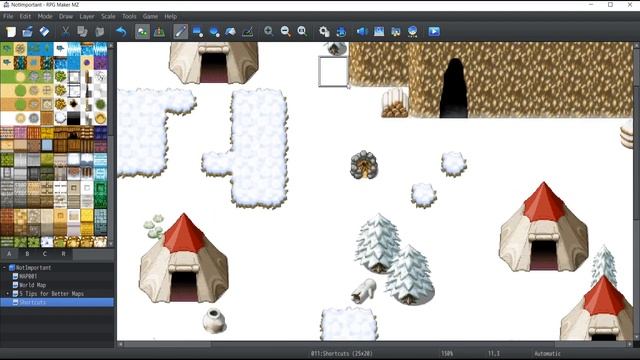Viewport: 640px width, 360px height.
Task: Click the white clay pot on map
Action: coord(214,320)
